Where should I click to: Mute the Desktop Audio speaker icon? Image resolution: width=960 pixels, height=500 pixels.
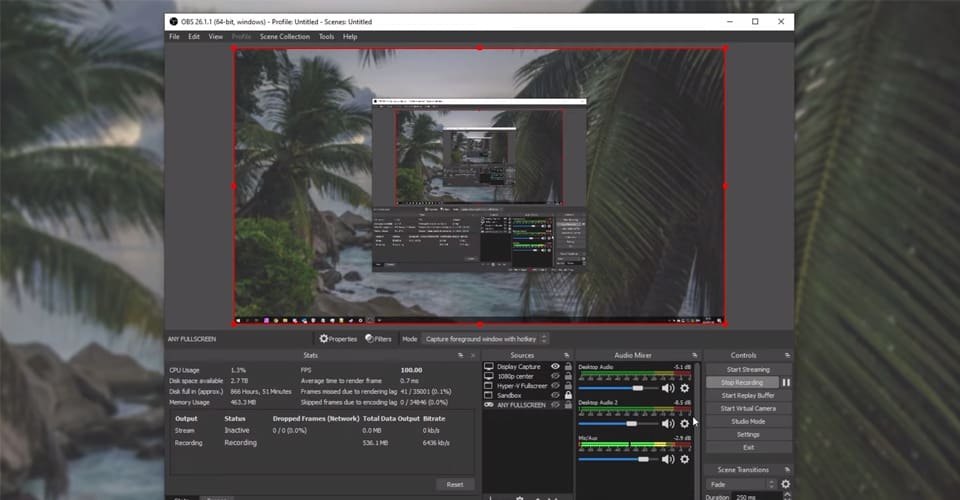667,388
